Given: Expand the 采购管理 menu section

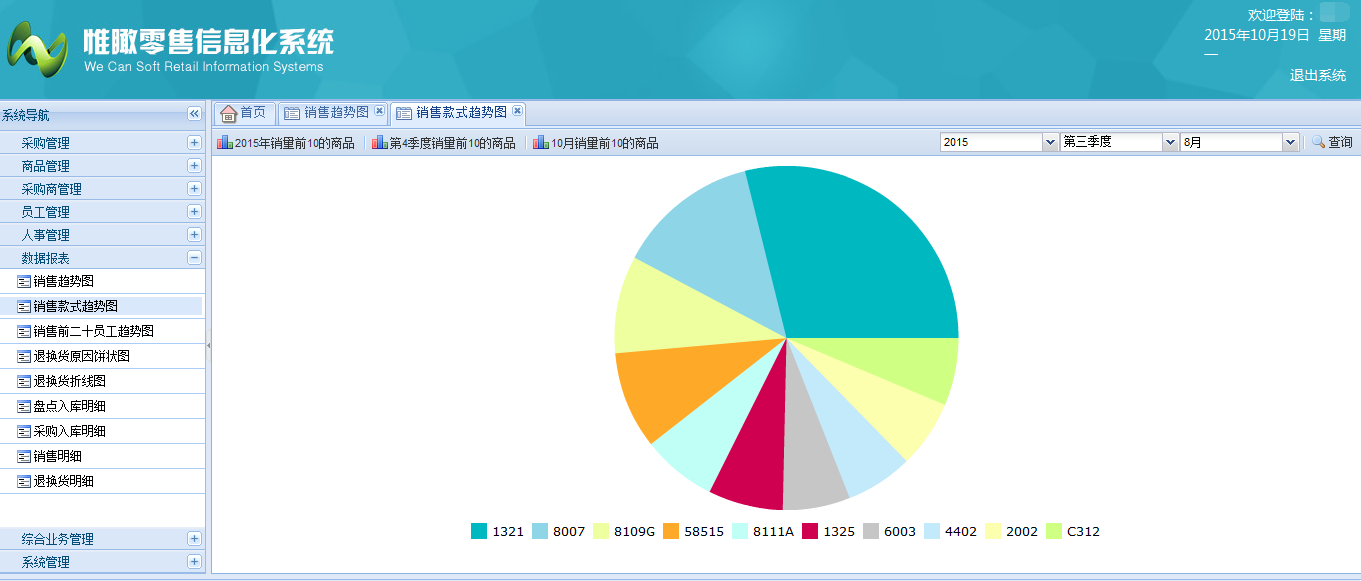Looking at the screenshot, I should point(194,143).
